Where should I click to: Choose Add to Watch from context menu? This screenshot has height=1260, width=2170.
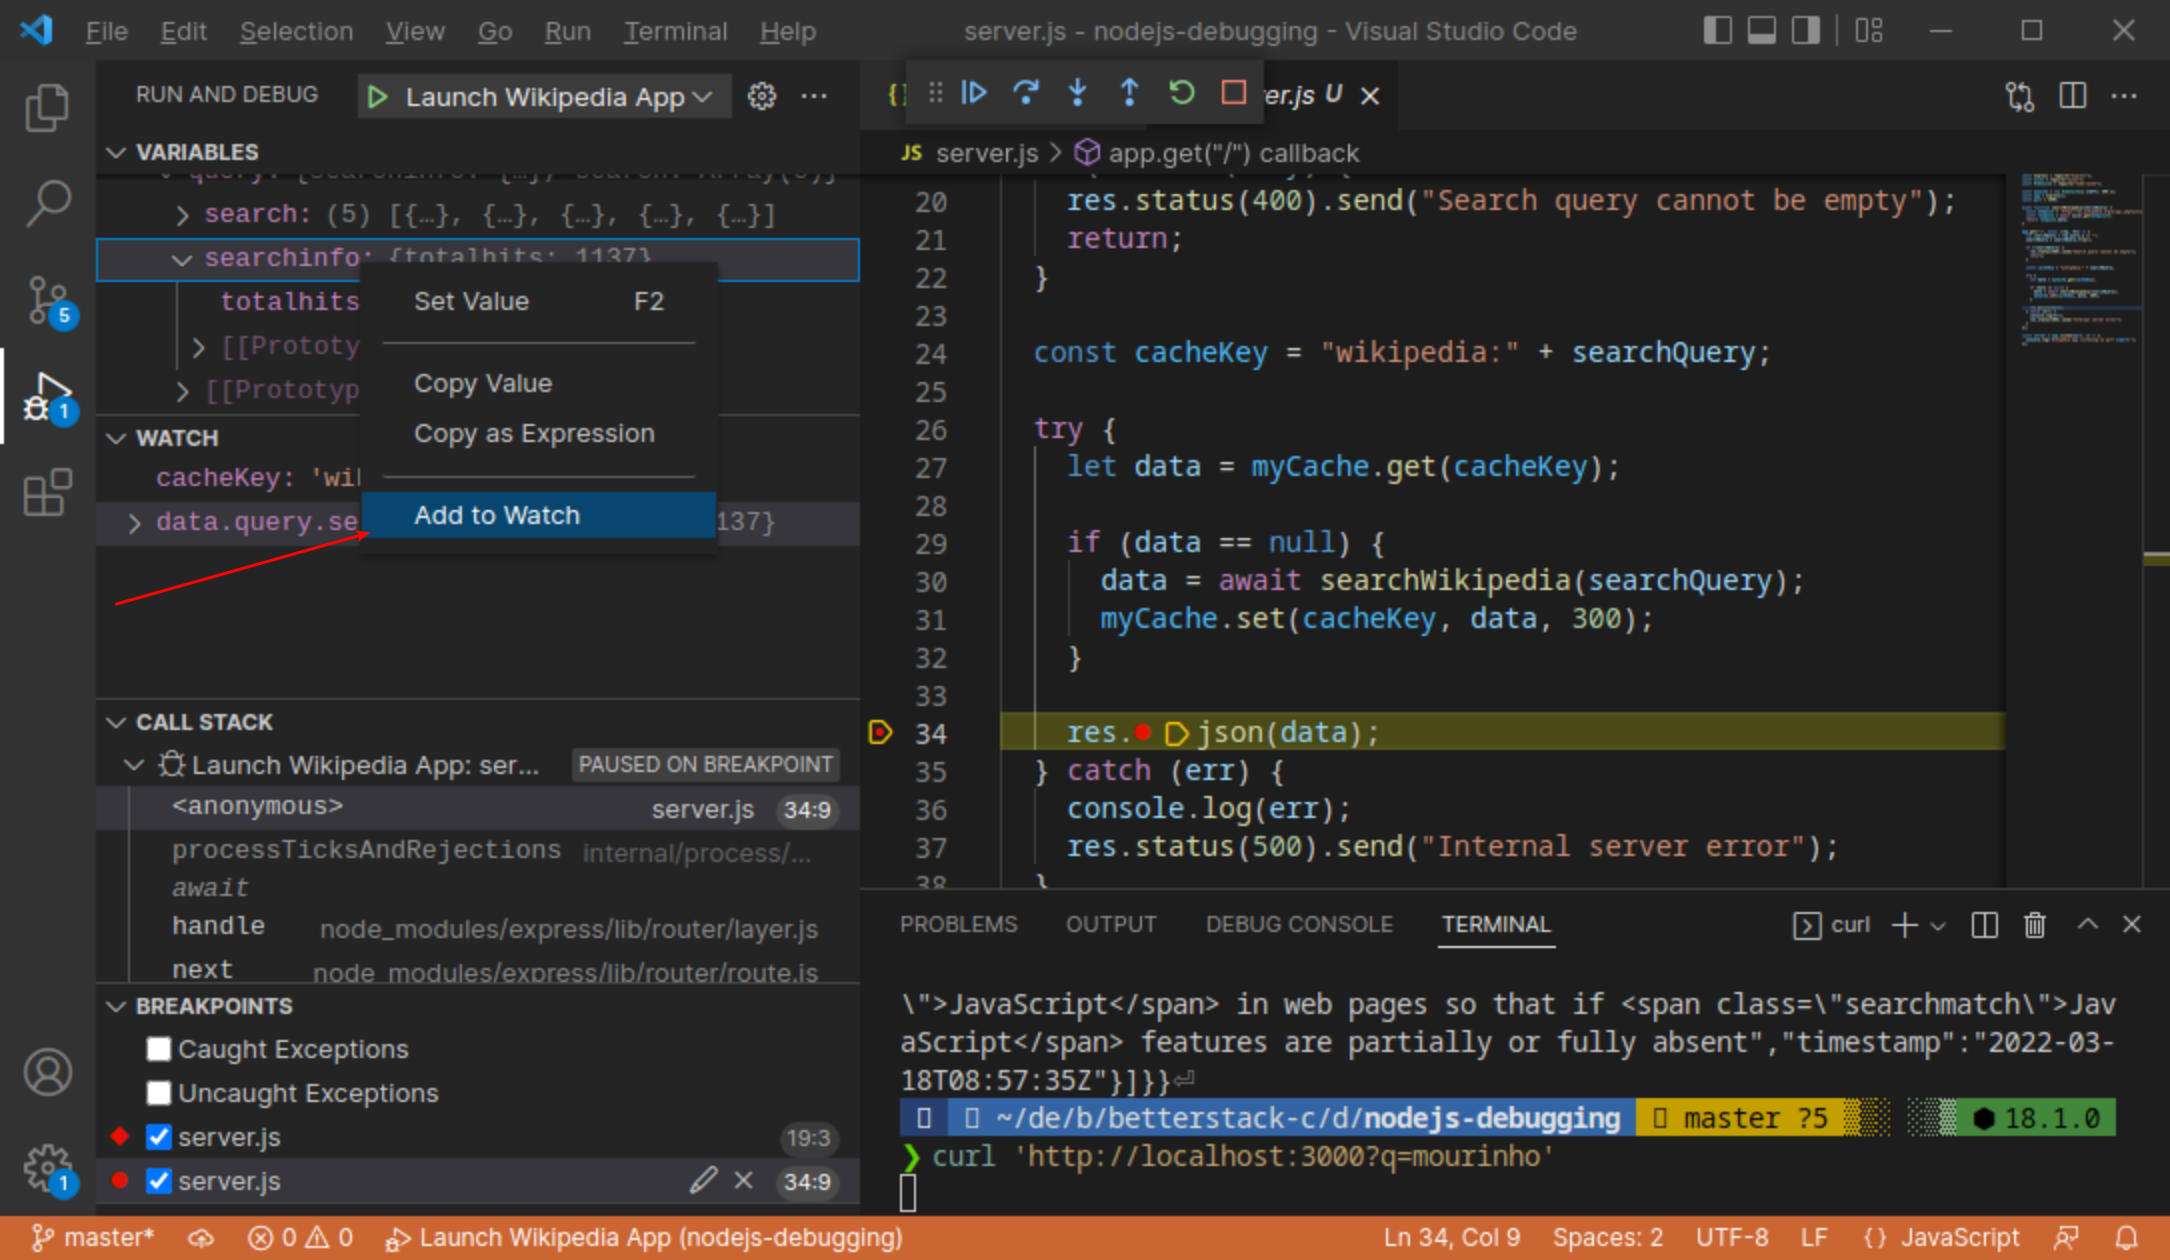pos(538,515)
